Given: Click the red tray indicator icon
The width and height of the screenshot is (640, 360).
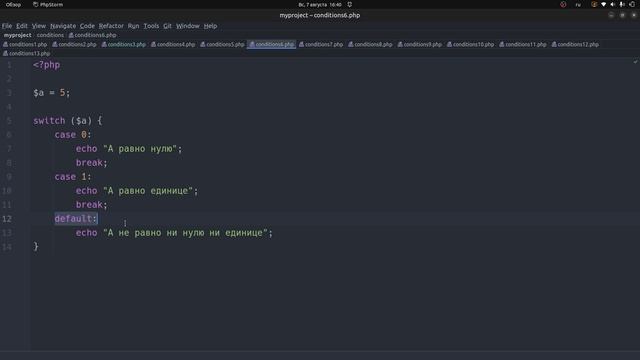Looking at the screenshot, I should [563, 4].
